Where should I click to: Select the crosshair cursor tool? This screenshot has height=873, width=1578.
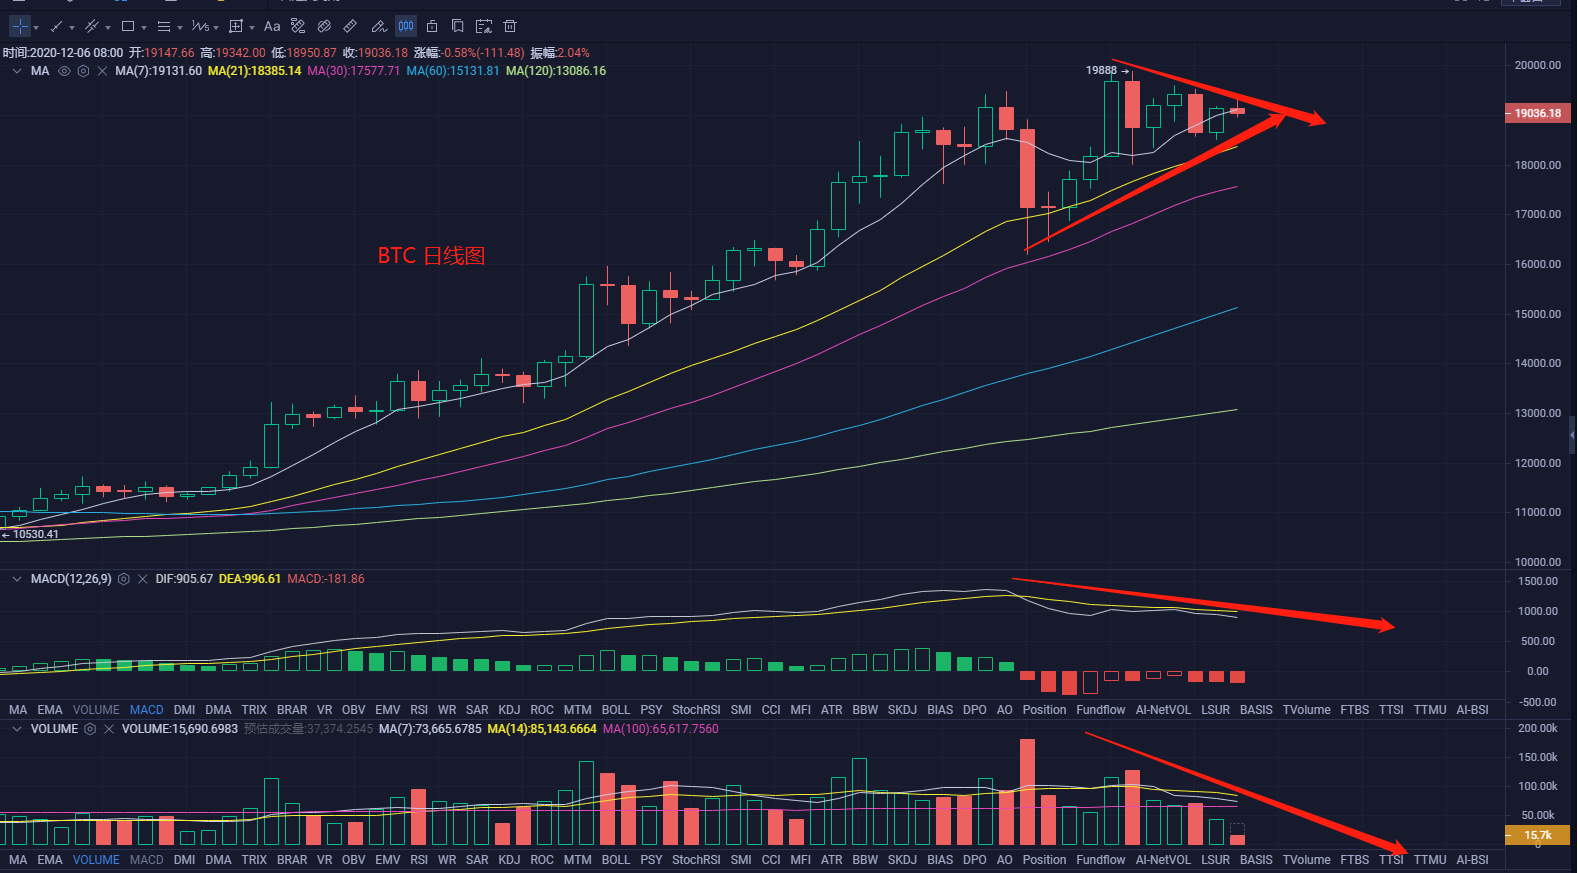point(19,26)
